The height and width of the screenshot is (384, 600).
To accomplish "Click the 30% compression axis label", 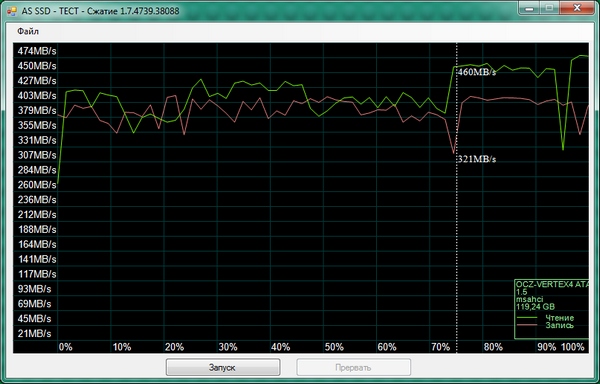I will pyautogui.click(x=228, y=347).
